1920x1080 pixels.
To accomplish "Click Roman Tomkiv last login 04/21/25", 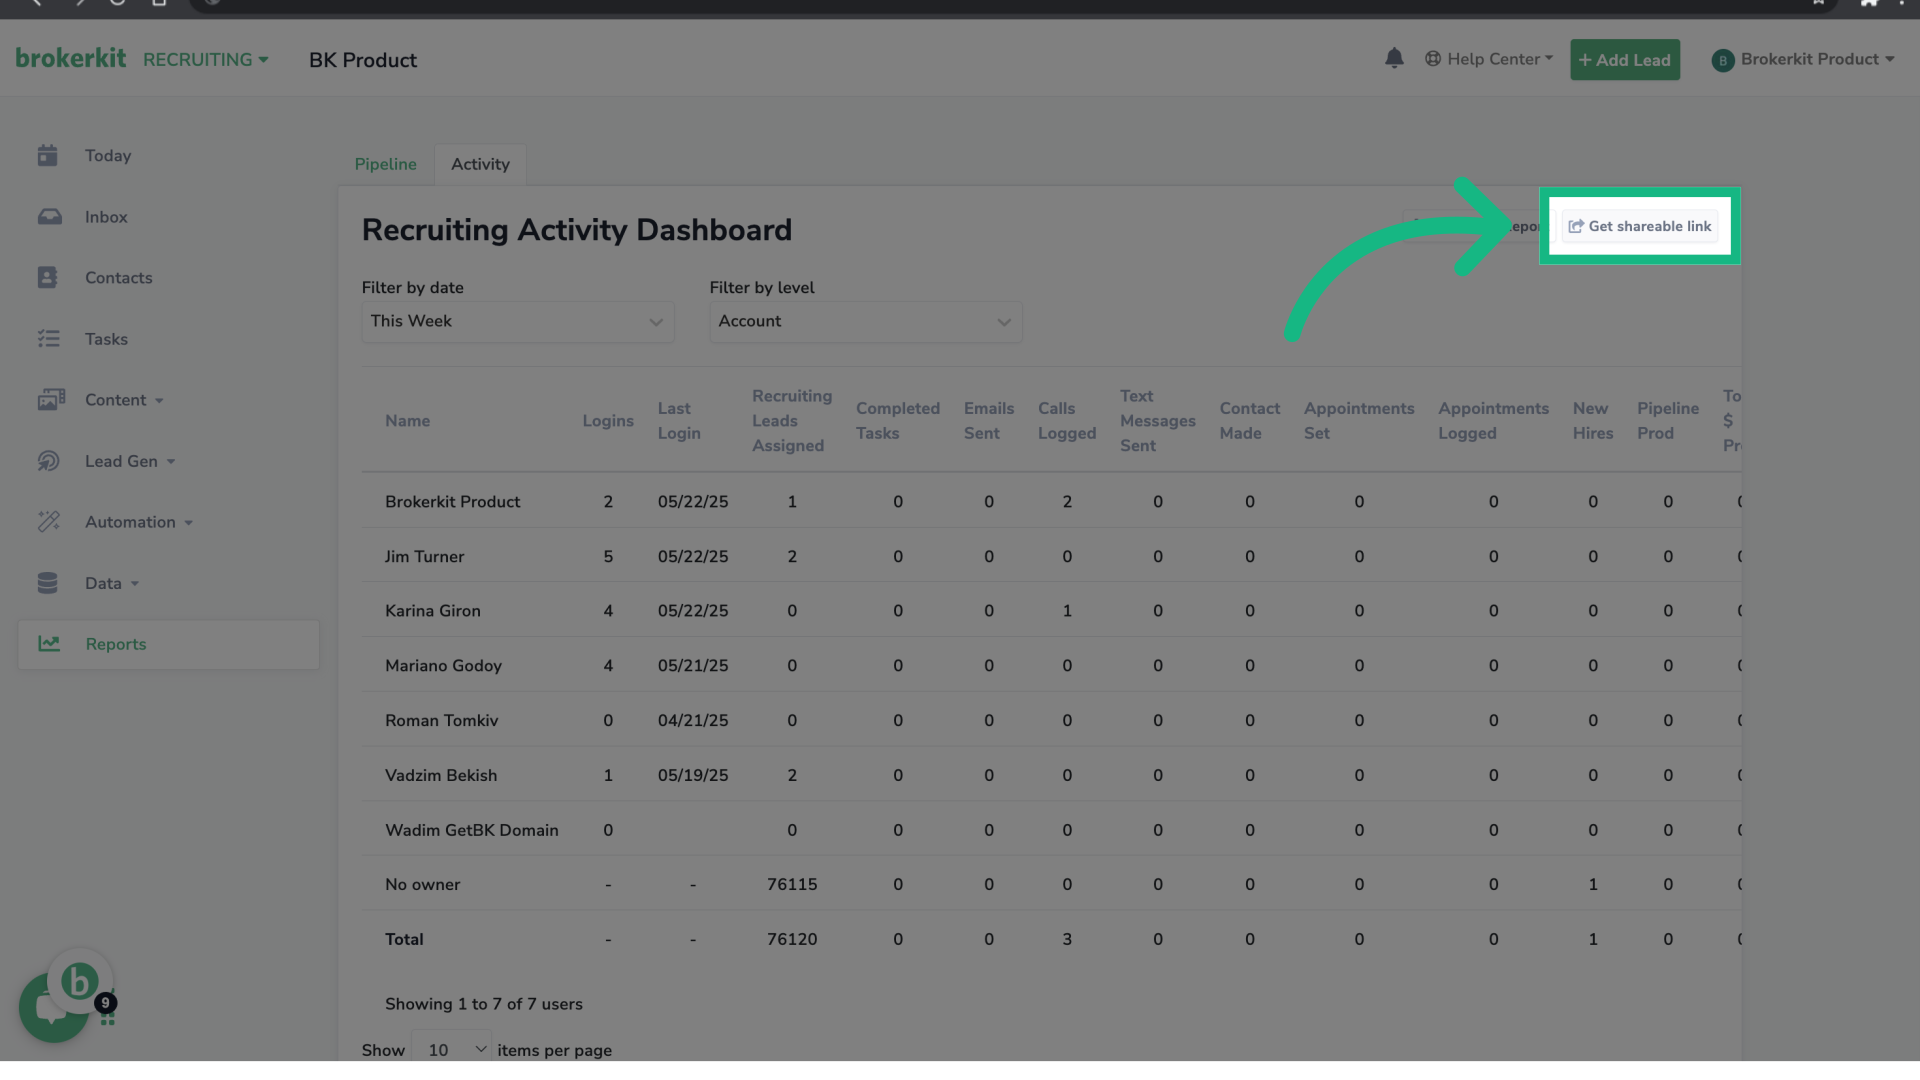I will 692,721.
